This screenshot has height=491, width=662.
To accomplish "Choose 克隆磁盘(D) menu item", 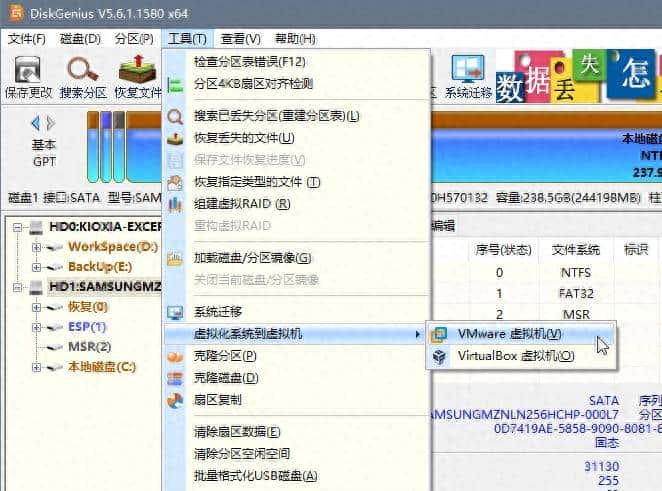I will [296, 378].
